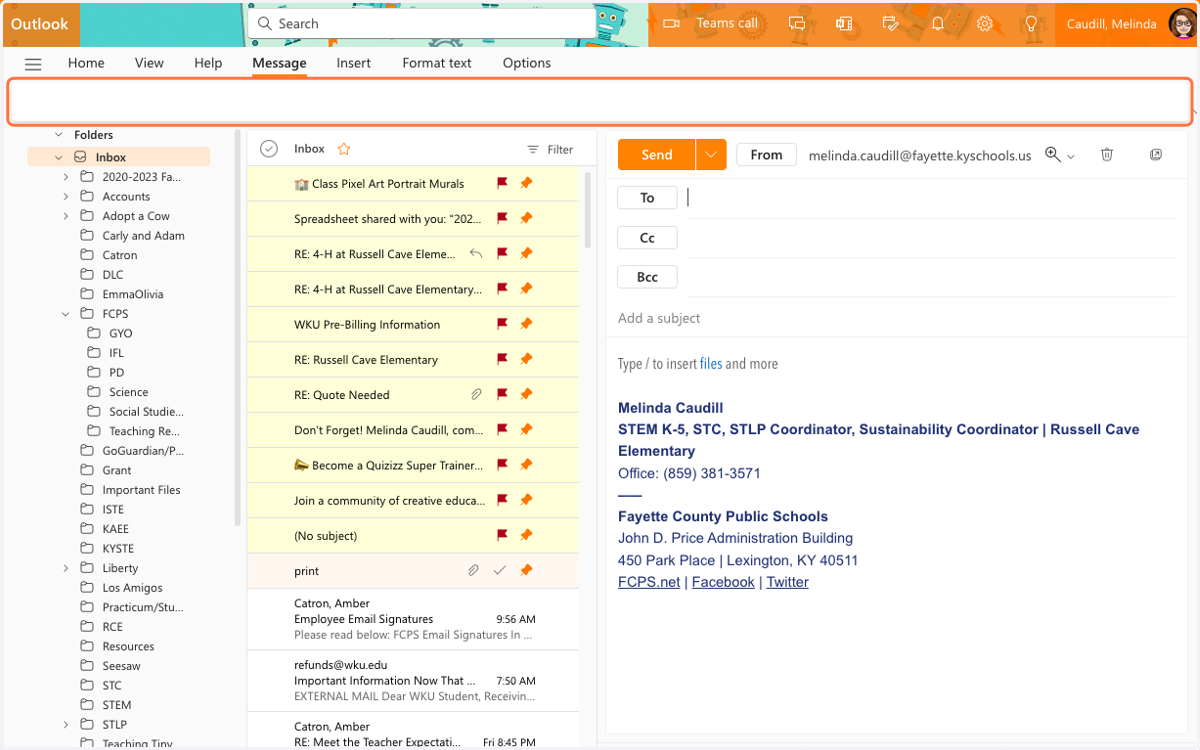Click the zoom magnifier icon in compose bar
1200x750 pixels.
(x=1053, y=155)
